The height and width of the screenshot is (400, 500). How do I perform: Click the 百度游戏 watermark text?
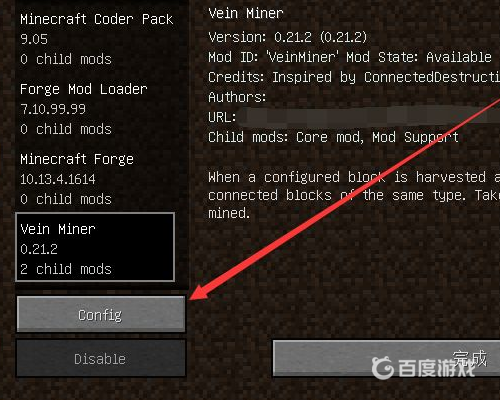tap(437, 368)
